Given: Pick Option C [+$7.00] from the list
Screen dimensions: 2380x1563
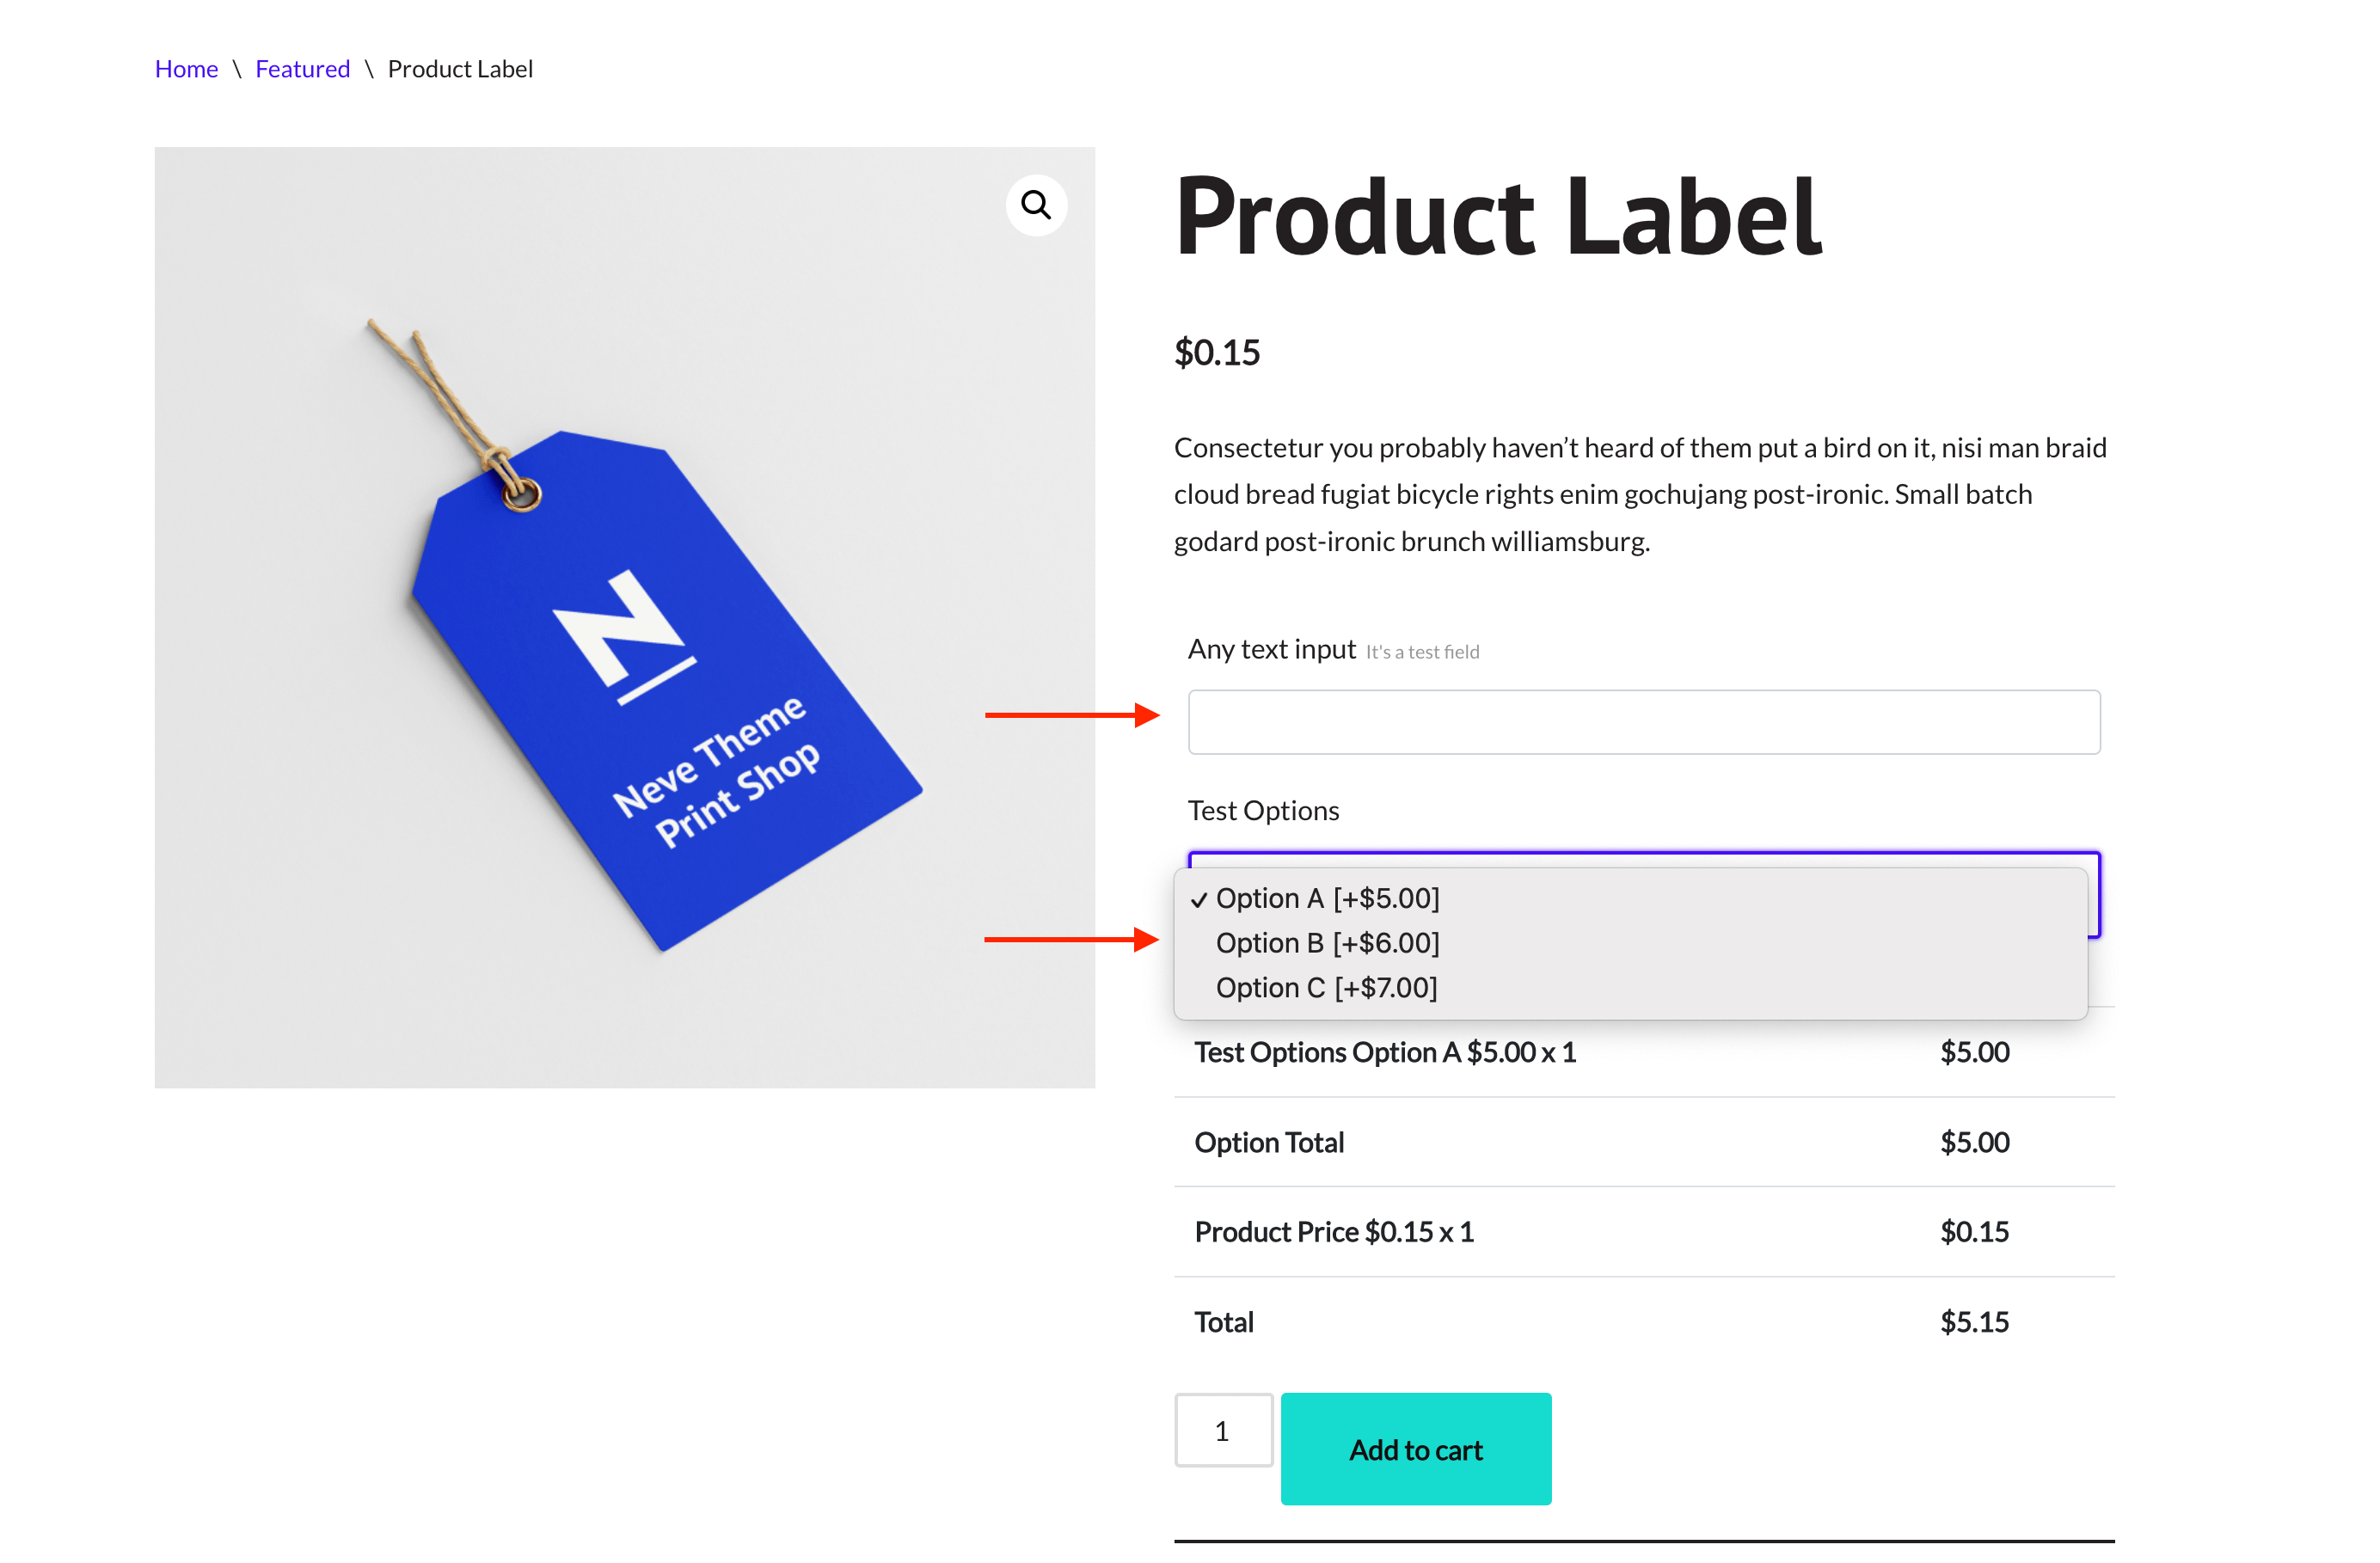Looking at the screenshot, I should (1326, 988).
